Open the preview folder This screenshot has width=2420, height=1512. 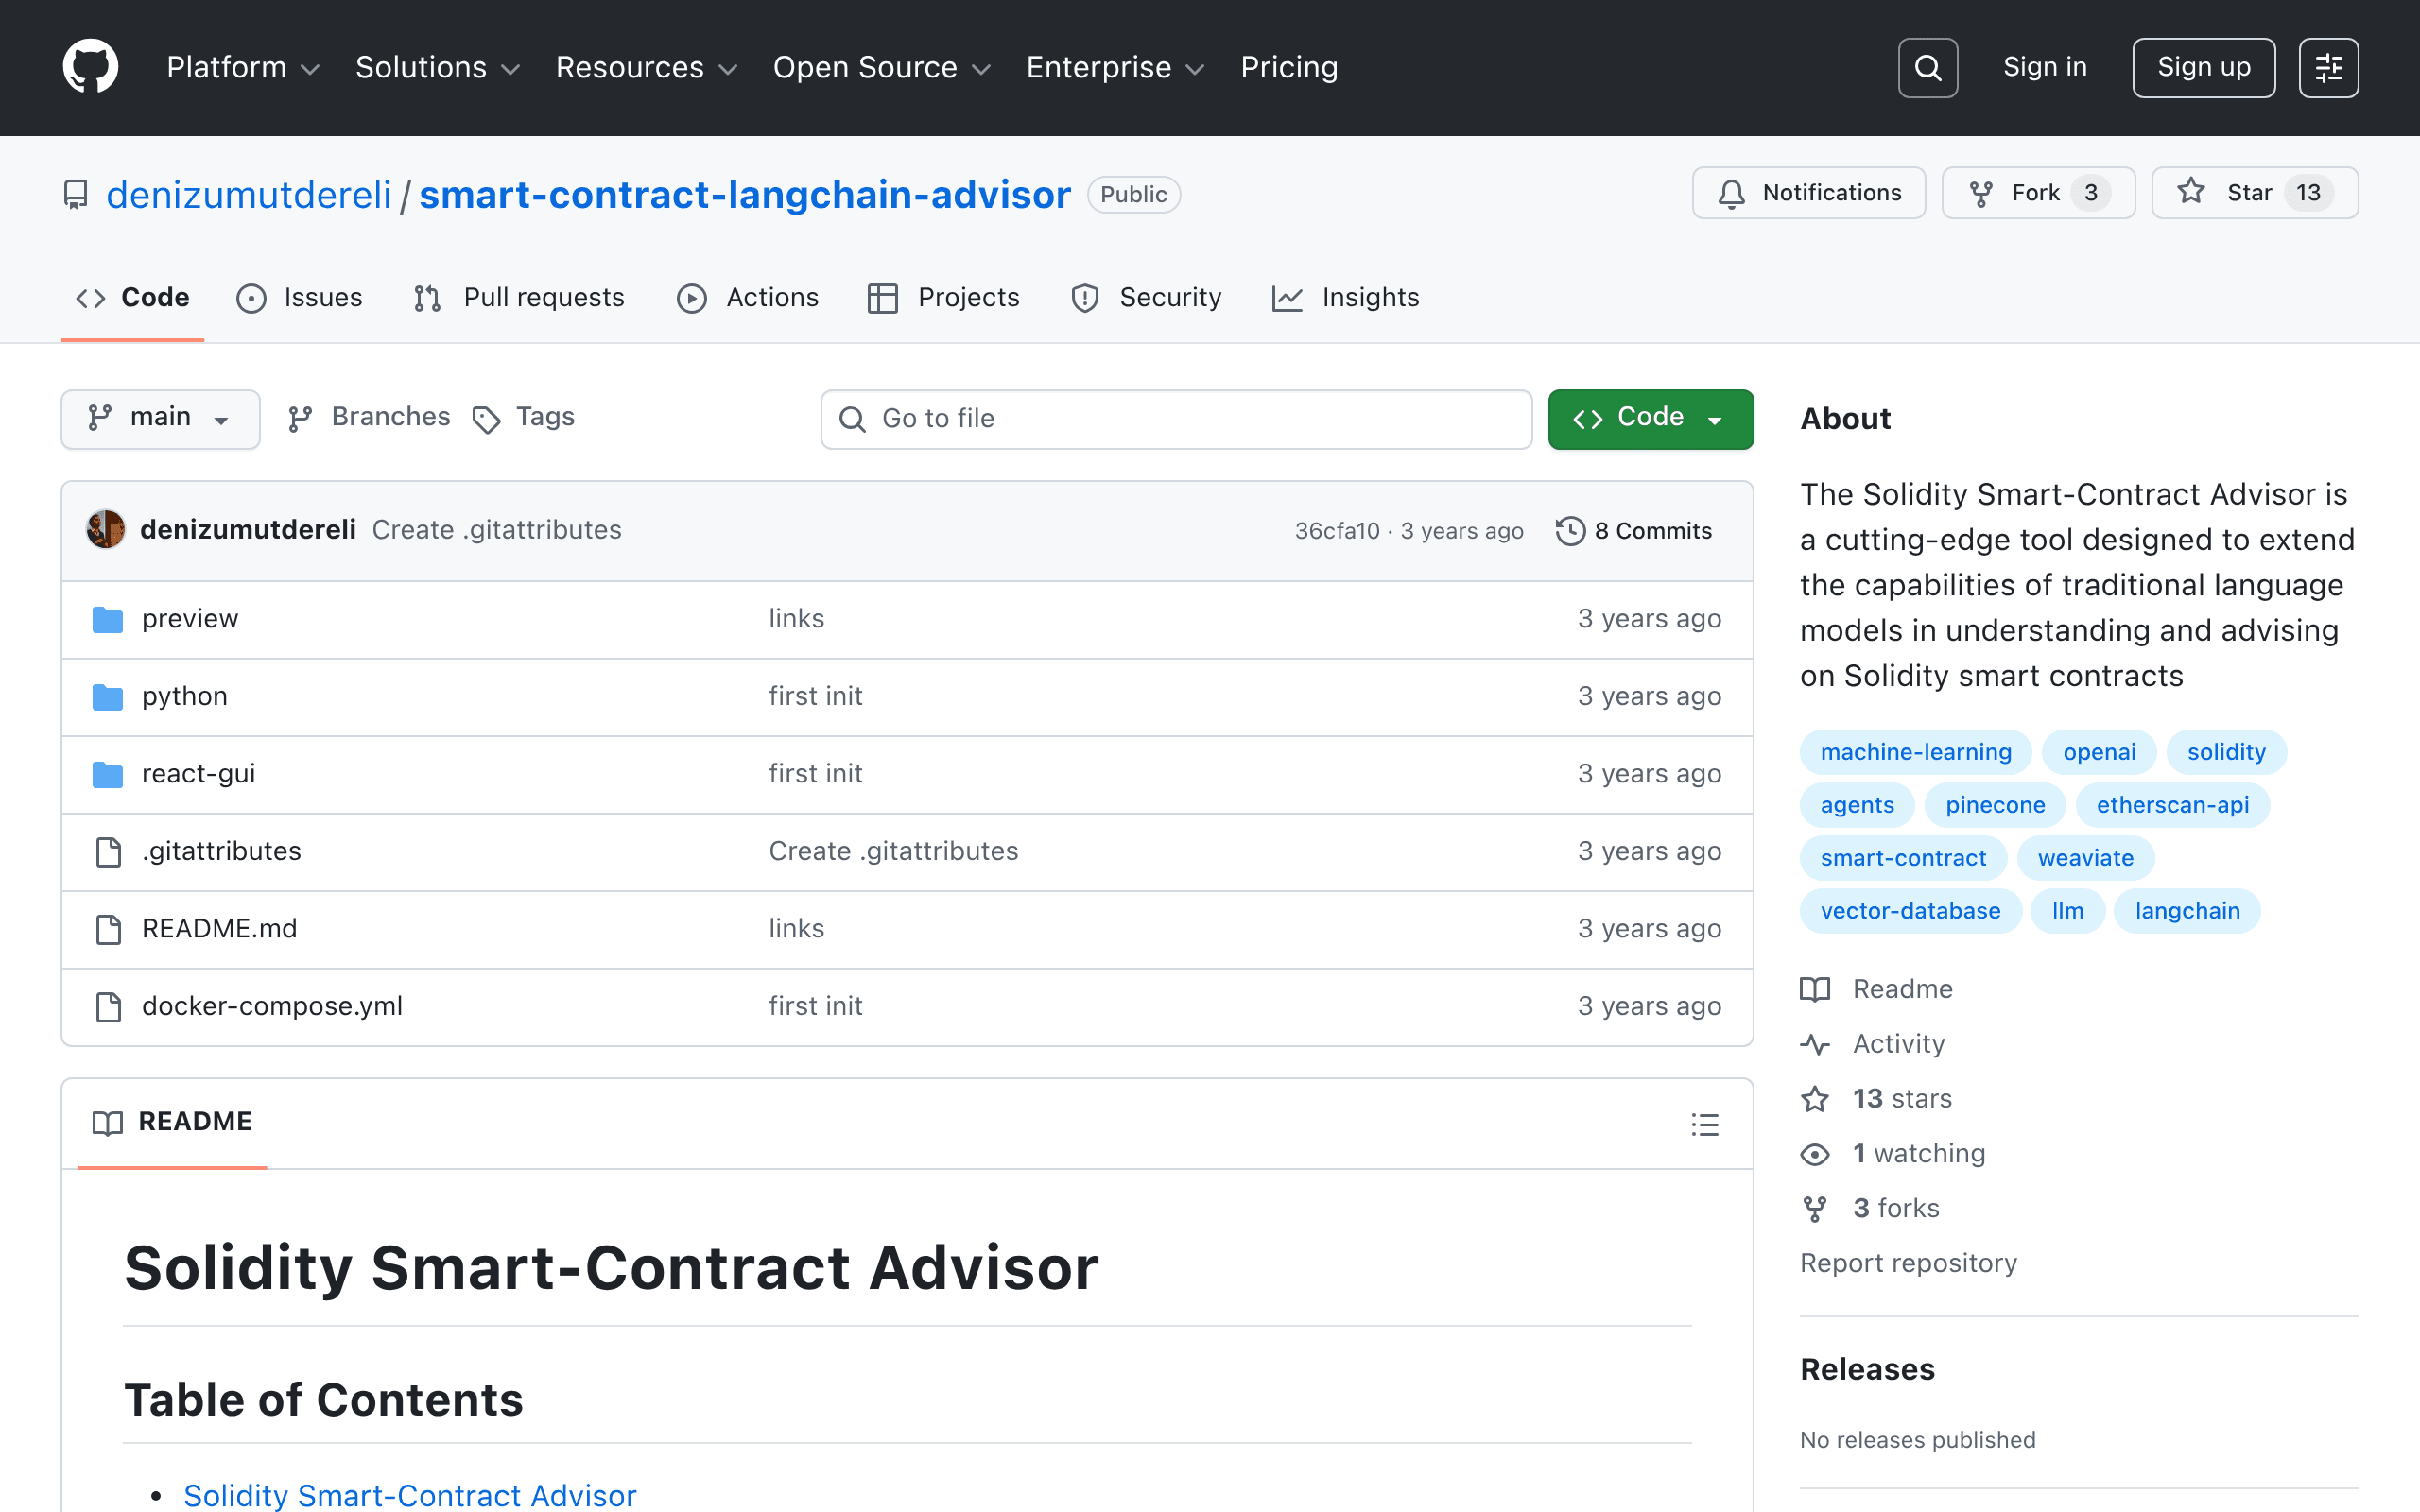[190, 619]
